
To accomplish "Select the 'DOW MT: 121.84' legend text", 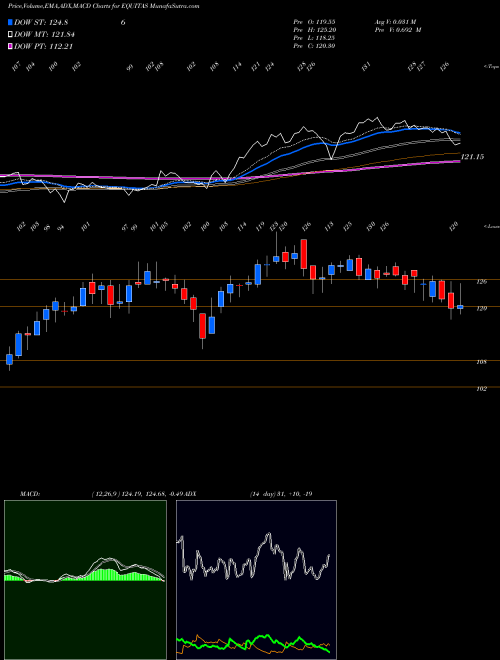I will pyautogui.click(x=44, y=35).
